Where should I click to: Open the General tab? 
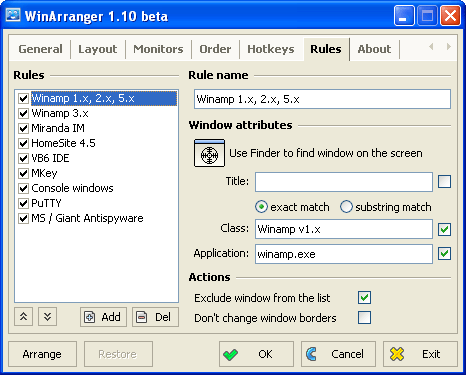pyautogui.click(x=40, y=49)
